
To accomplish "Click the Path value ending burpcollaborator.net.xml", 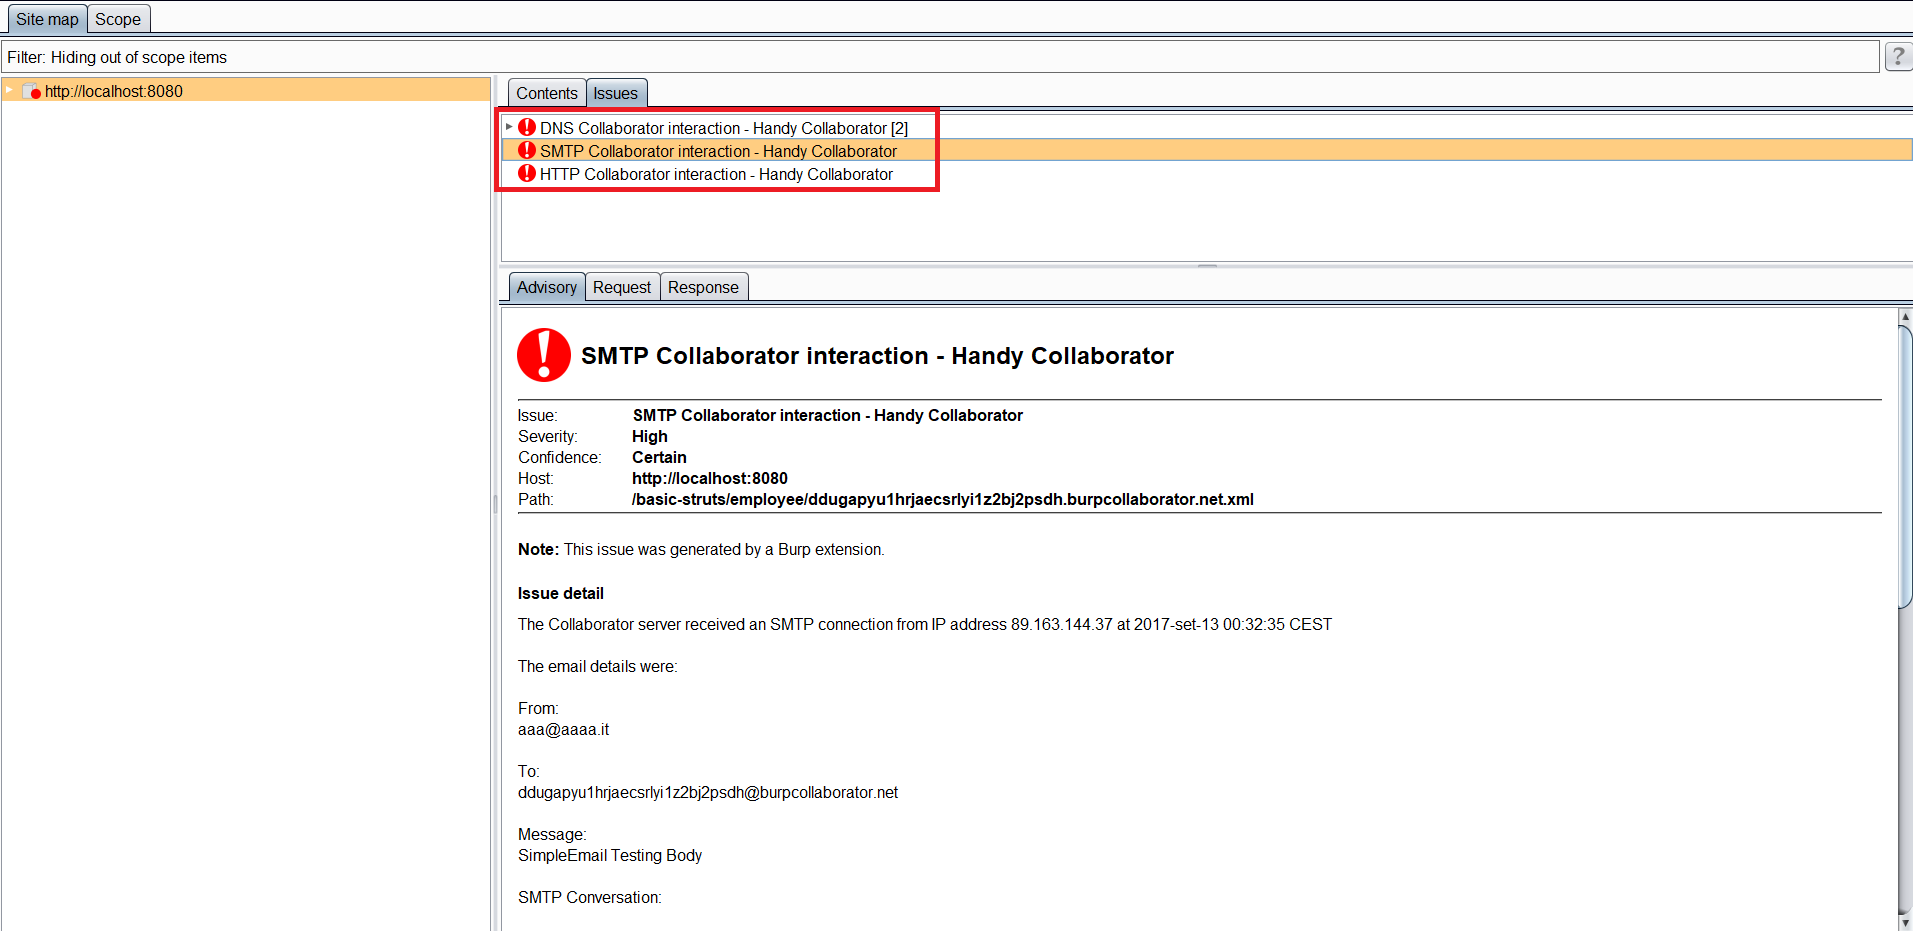I will (x=943, y=499).
